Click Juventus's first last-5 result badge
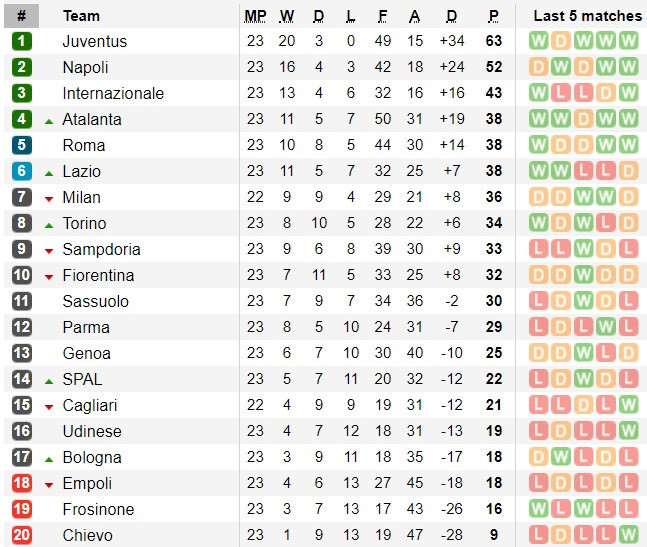The image size is (647, 547). pyautogui.click(x=539, y=41)
